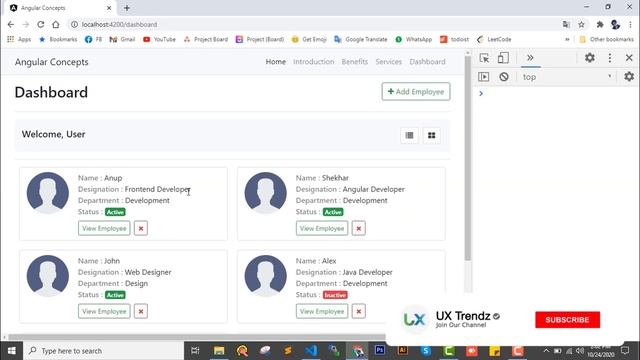Open the Introduction nav link
This screenshot has width=640, height=360.
pyautogui.click(x=313, y=62)
